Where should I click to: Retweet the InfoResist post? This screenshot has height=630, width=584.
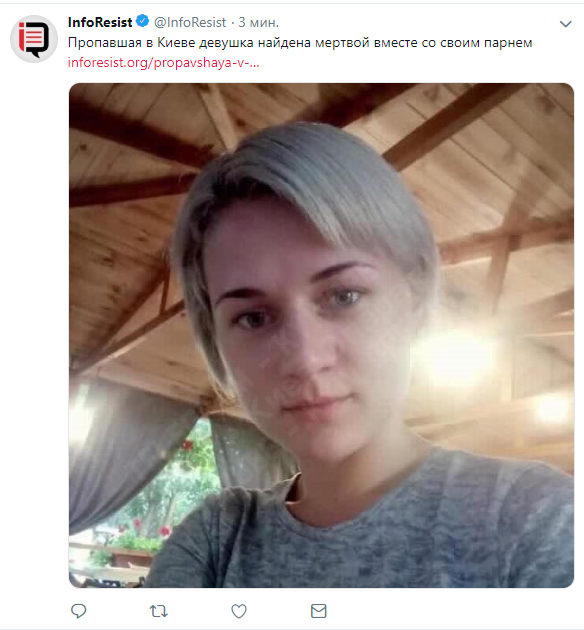(x=158, y=611)
